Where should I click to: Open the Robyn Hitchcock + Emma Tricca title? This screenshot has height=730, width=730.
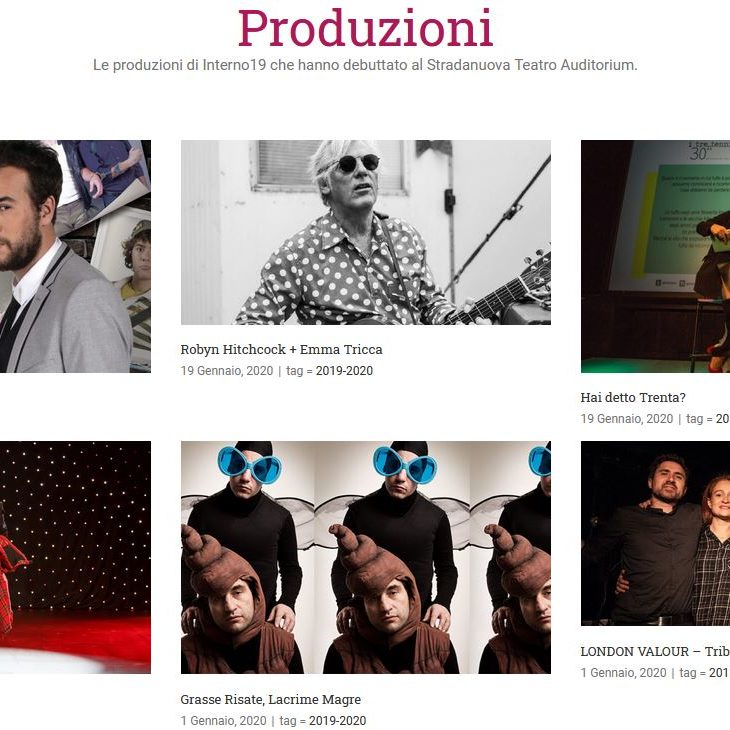[281, 350]
